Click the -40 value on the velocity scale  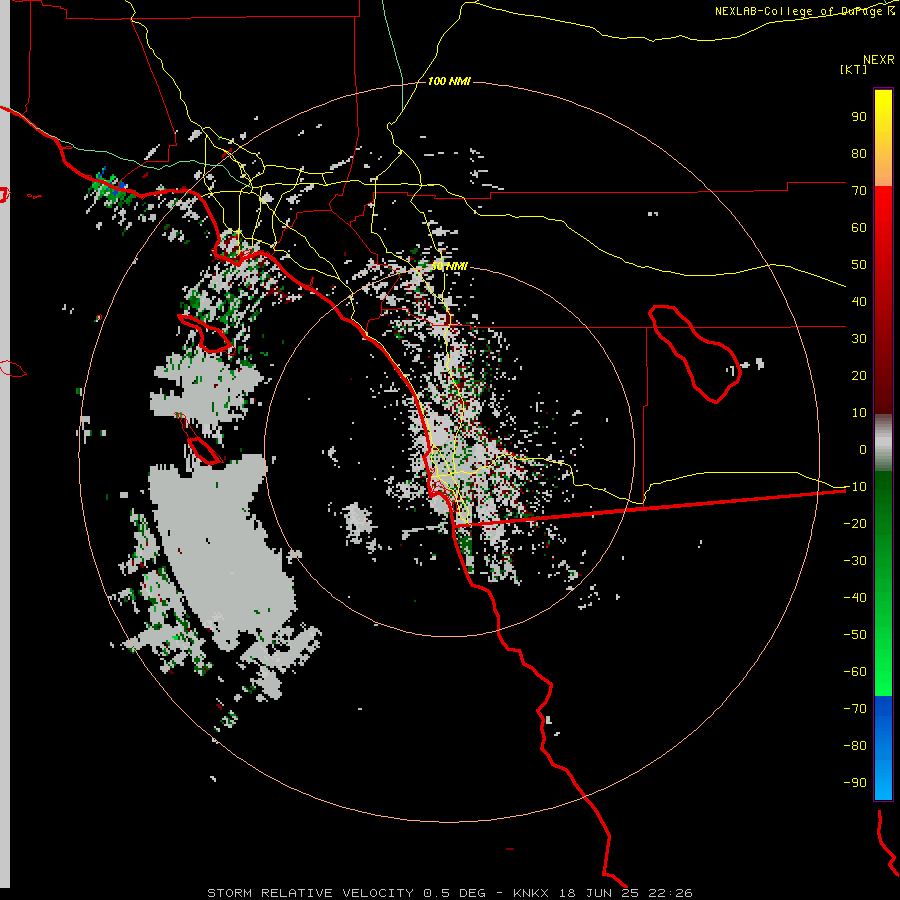pos(855,598)
